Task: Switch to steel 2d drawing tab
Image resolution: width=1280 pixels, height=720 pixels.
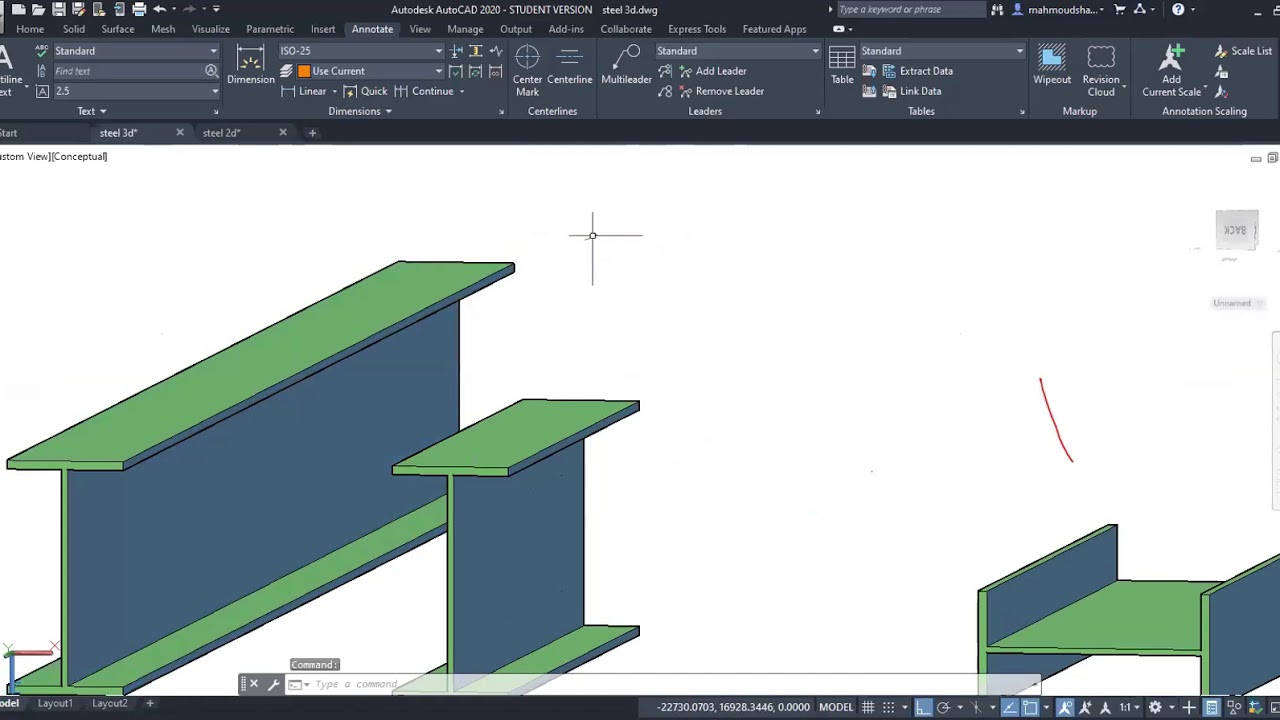Action: [x=221, y=132]
